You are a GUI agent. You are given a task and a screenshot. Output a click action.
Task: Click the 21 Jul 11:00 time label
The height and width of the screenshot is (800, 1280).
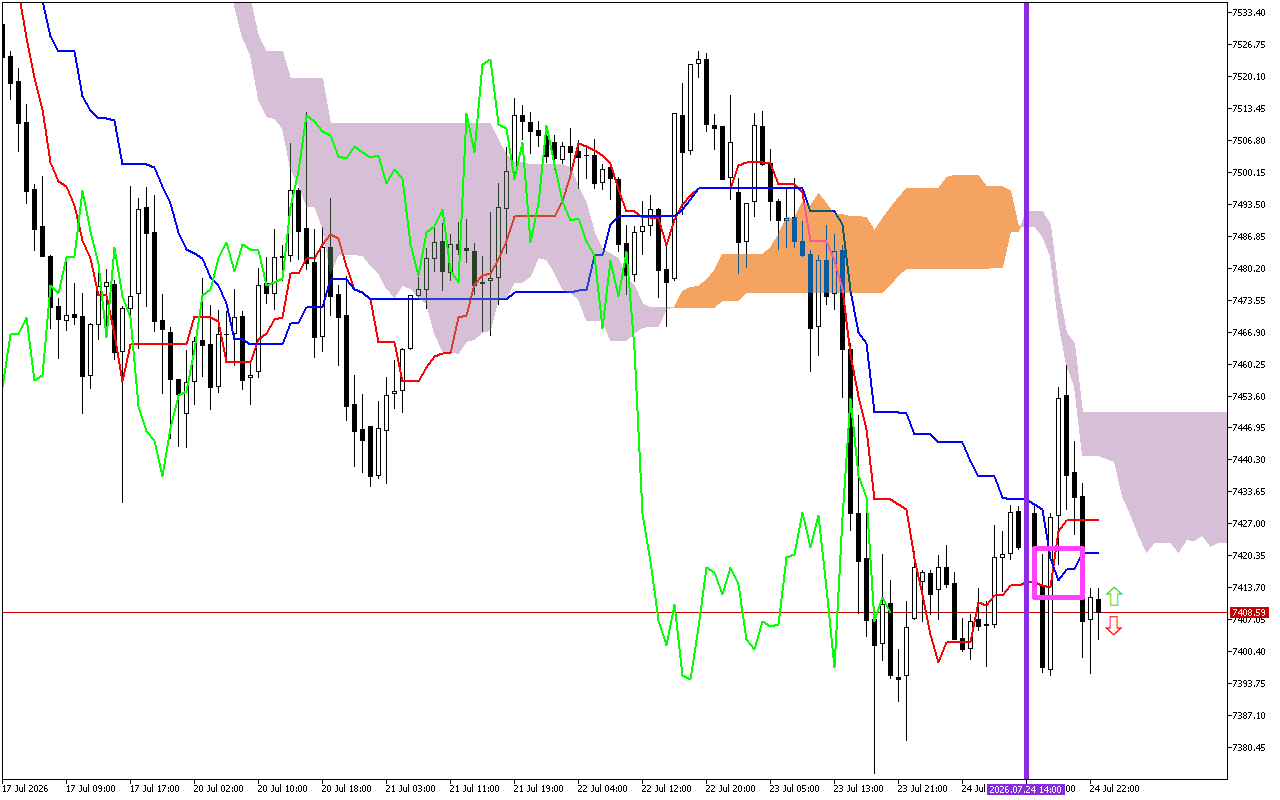pyautogui.click(x=476, y=789)
